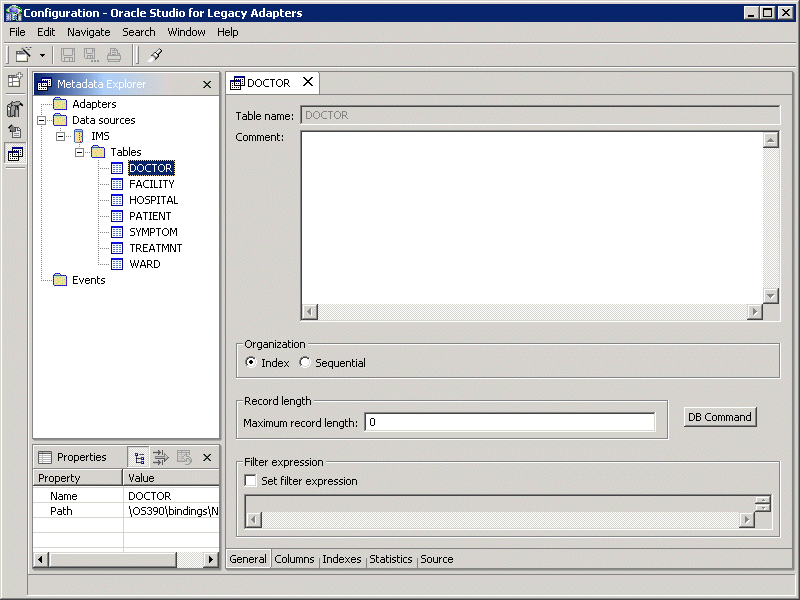This screenshot has width=800, height=600.
Task: Select the Index organization radio button
Action: click(251, 362)
